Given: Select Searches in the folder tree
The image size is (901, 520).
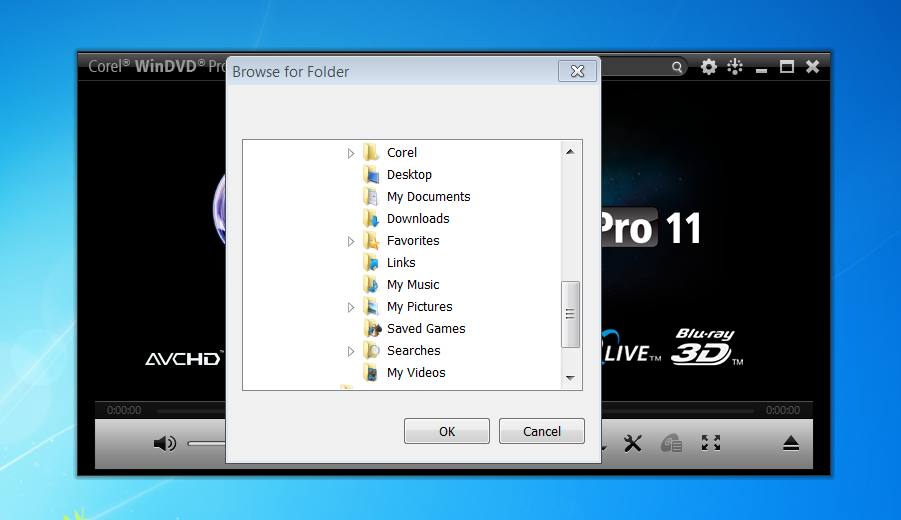Looking at the screenshot, I should click(413, 350).
